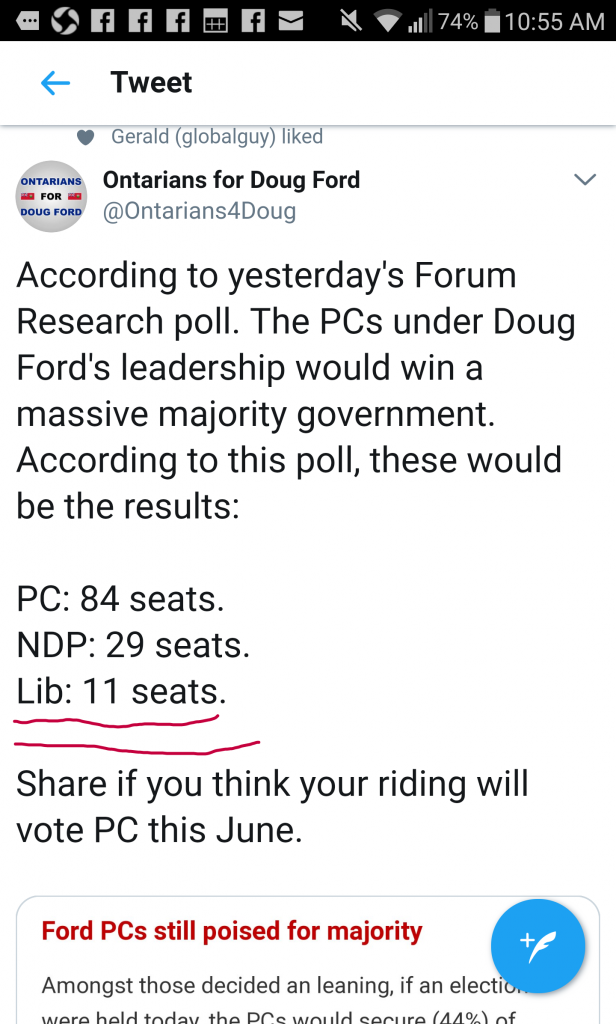Open the "Gerald (globalguy) liked" label
Screen dimensions: 616x1024
(x=216, y=137)
